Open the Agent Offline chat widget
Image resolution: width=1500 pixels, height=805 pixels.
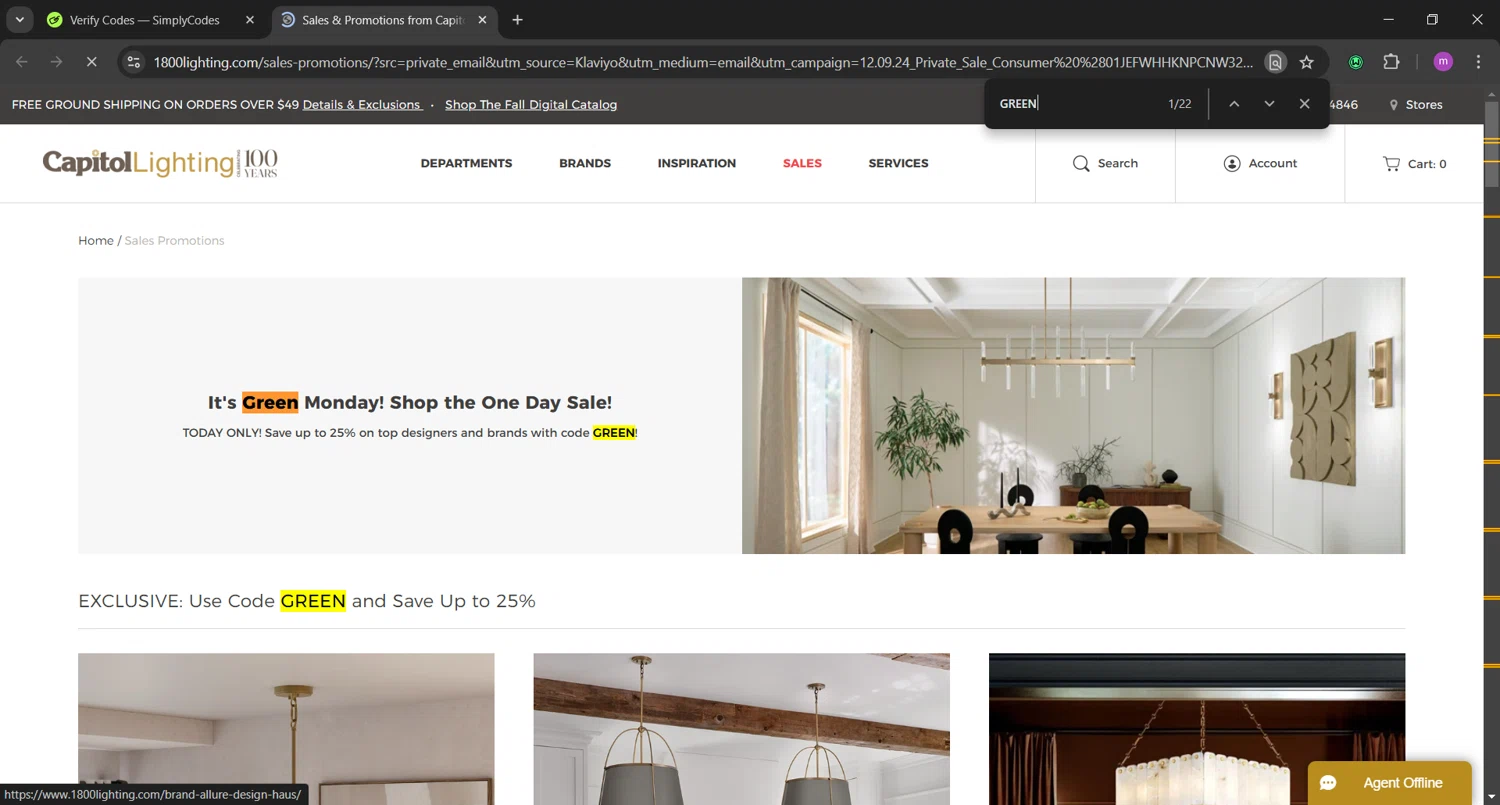[1390, 783]
